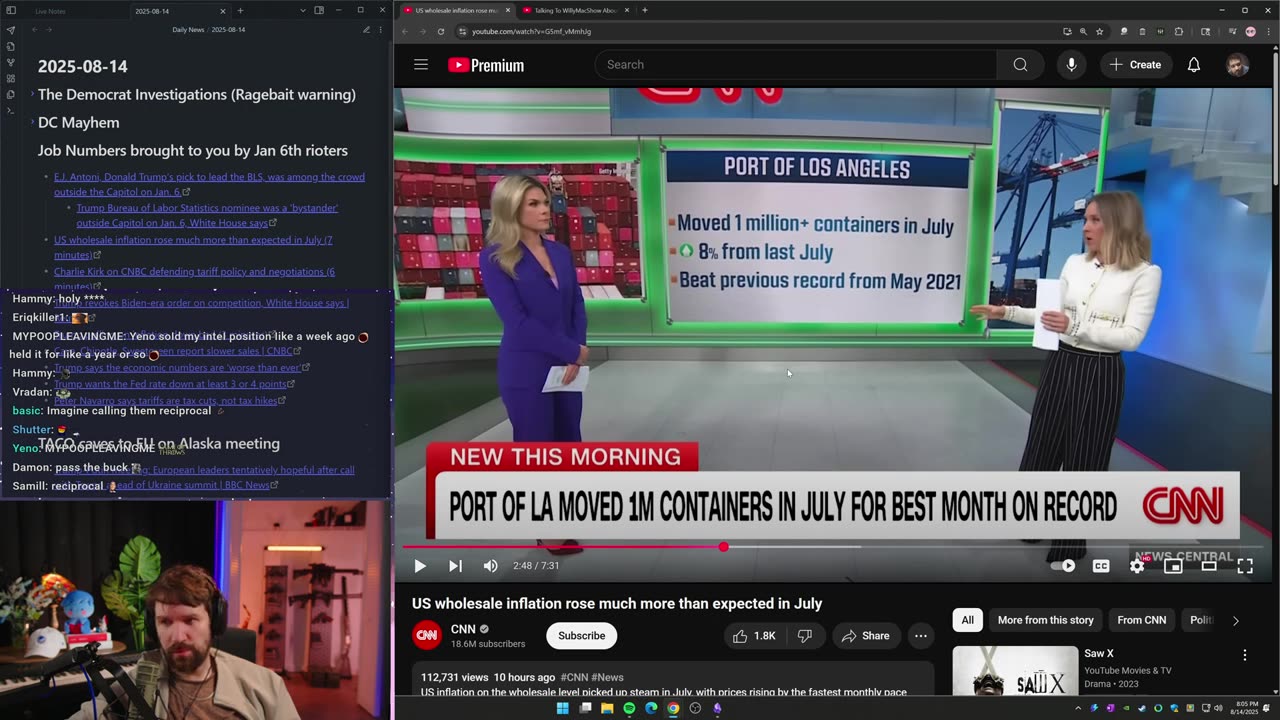
Task: Enter full screen video
Action: tap(1245, 566)
